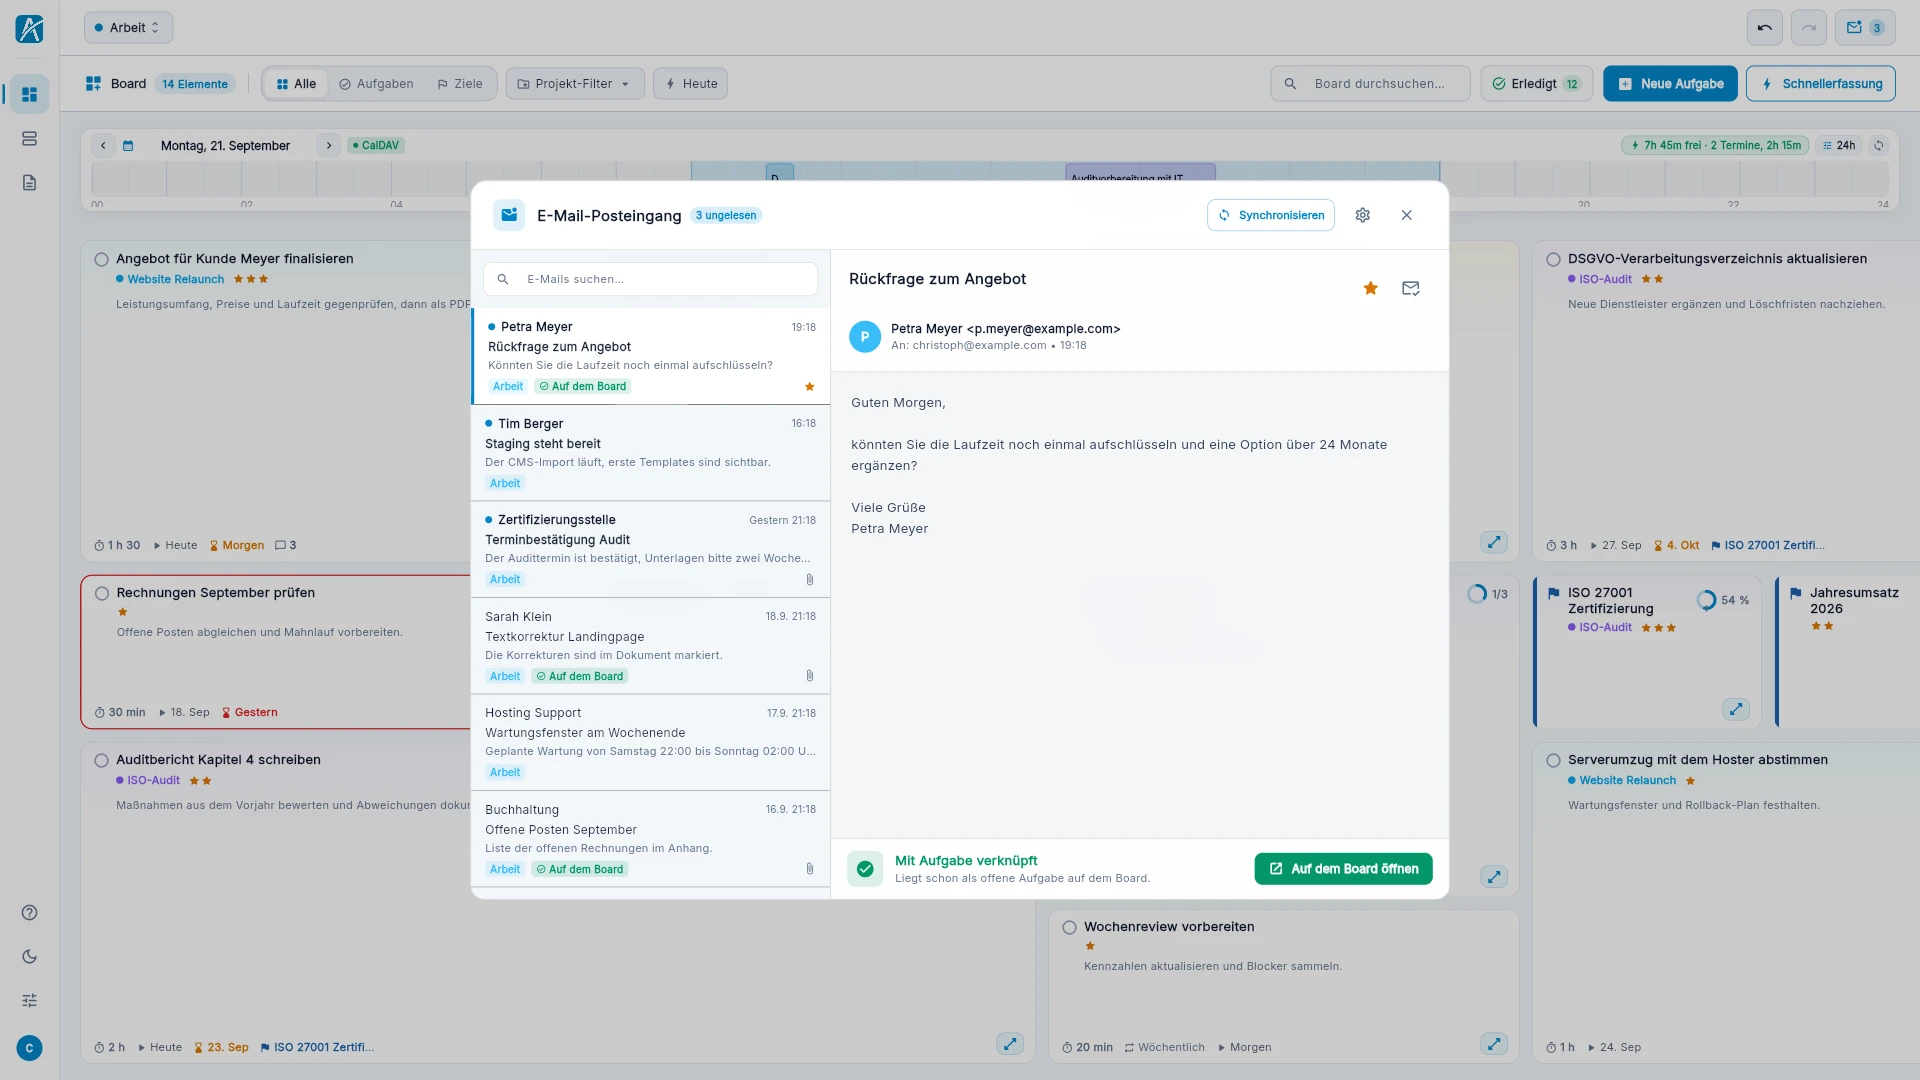The image size is (1920, 1080).
Task: Open the board view in the left sidebar
Action: 29,94
